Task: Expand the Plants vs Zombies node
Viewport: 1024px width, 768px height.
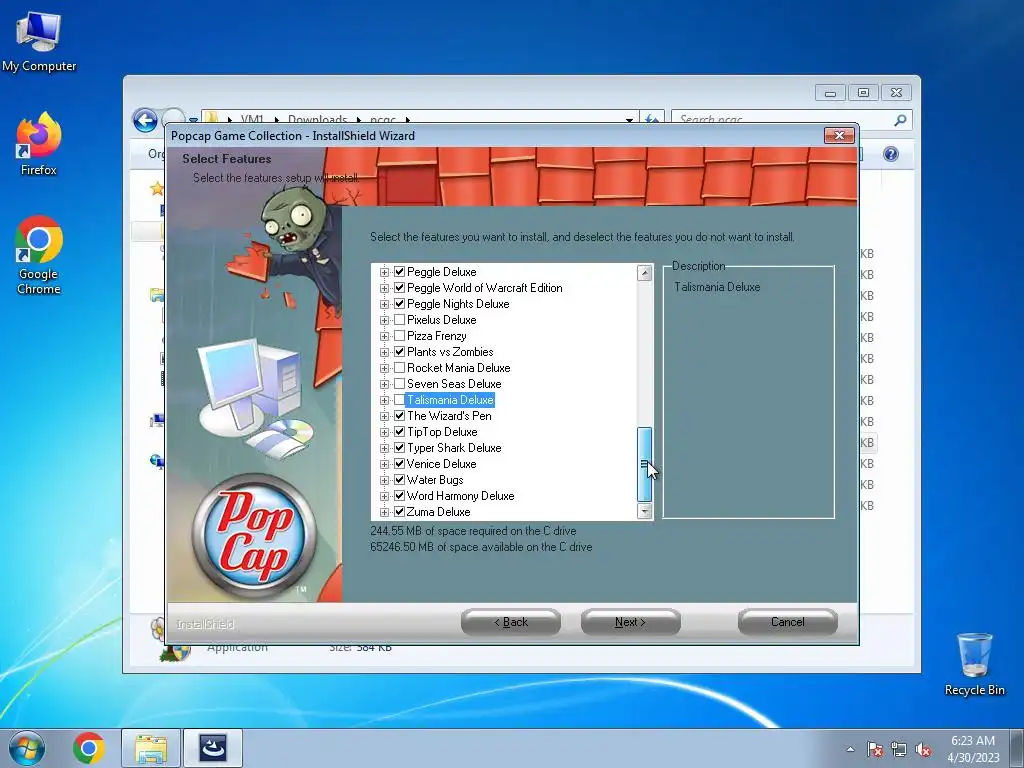Action: pos(384,352)
